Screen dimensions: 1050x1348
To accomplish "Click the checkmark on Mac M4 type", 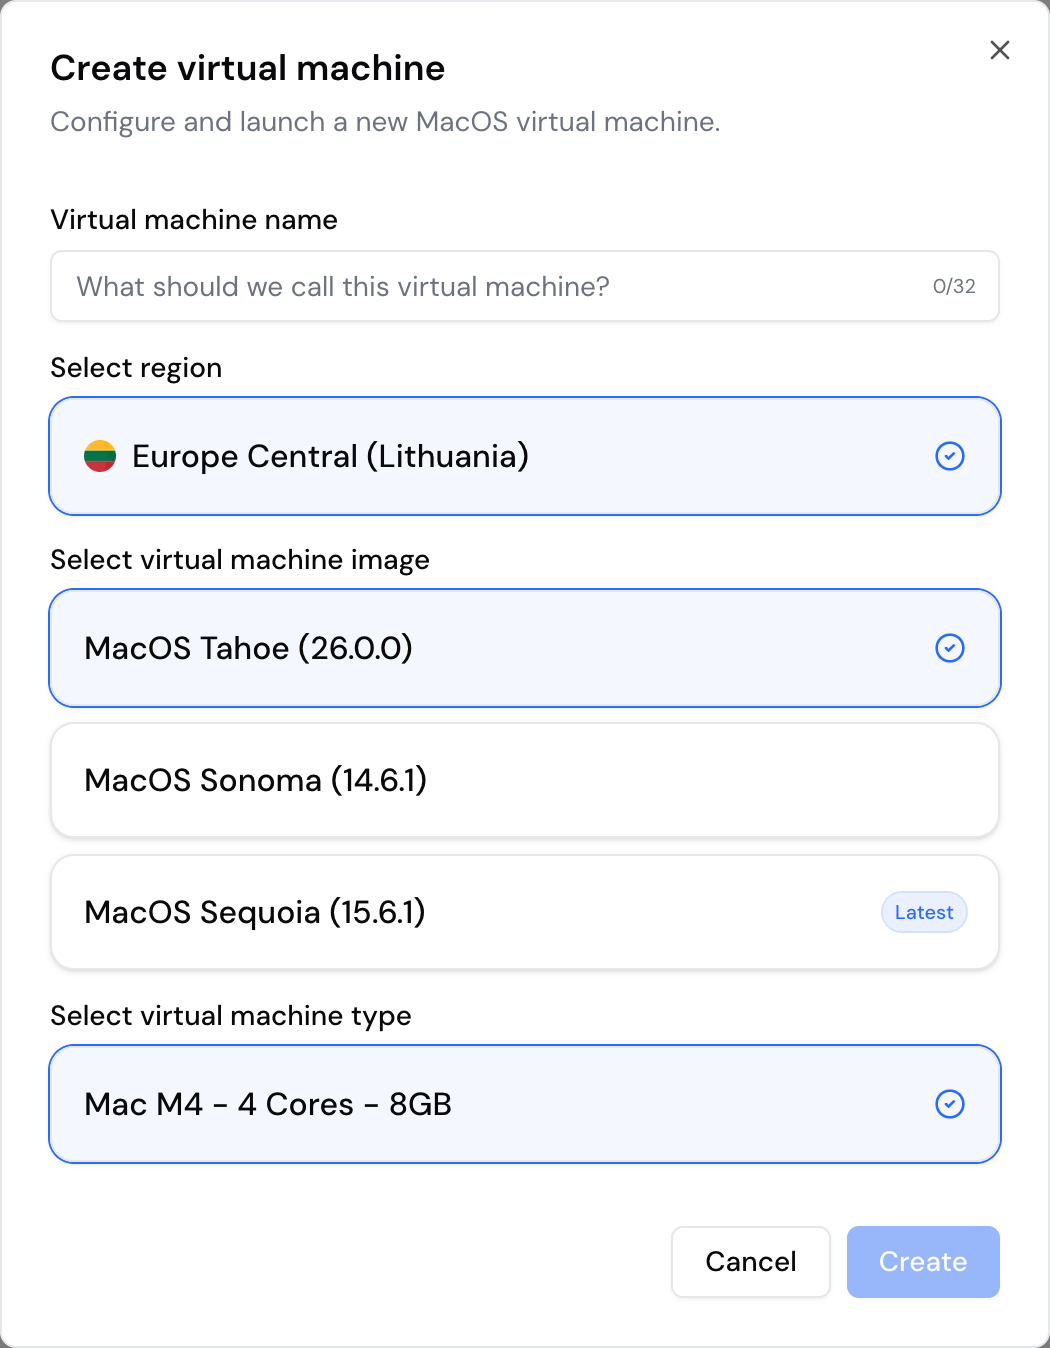I will 950,1104.
